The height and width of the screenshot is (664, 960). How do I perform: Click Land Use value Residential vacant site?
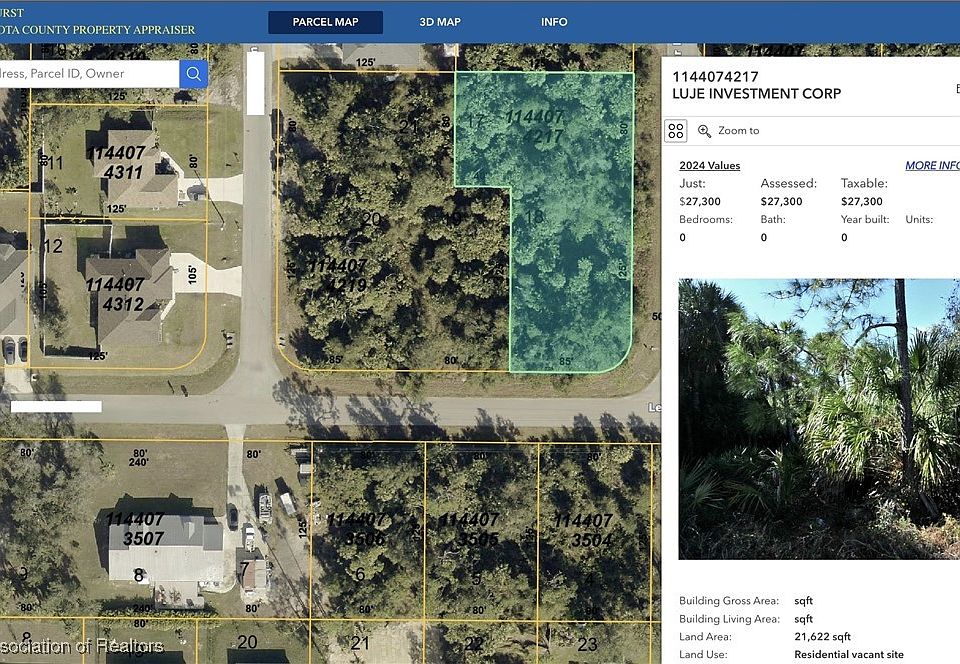click(849, 655)
